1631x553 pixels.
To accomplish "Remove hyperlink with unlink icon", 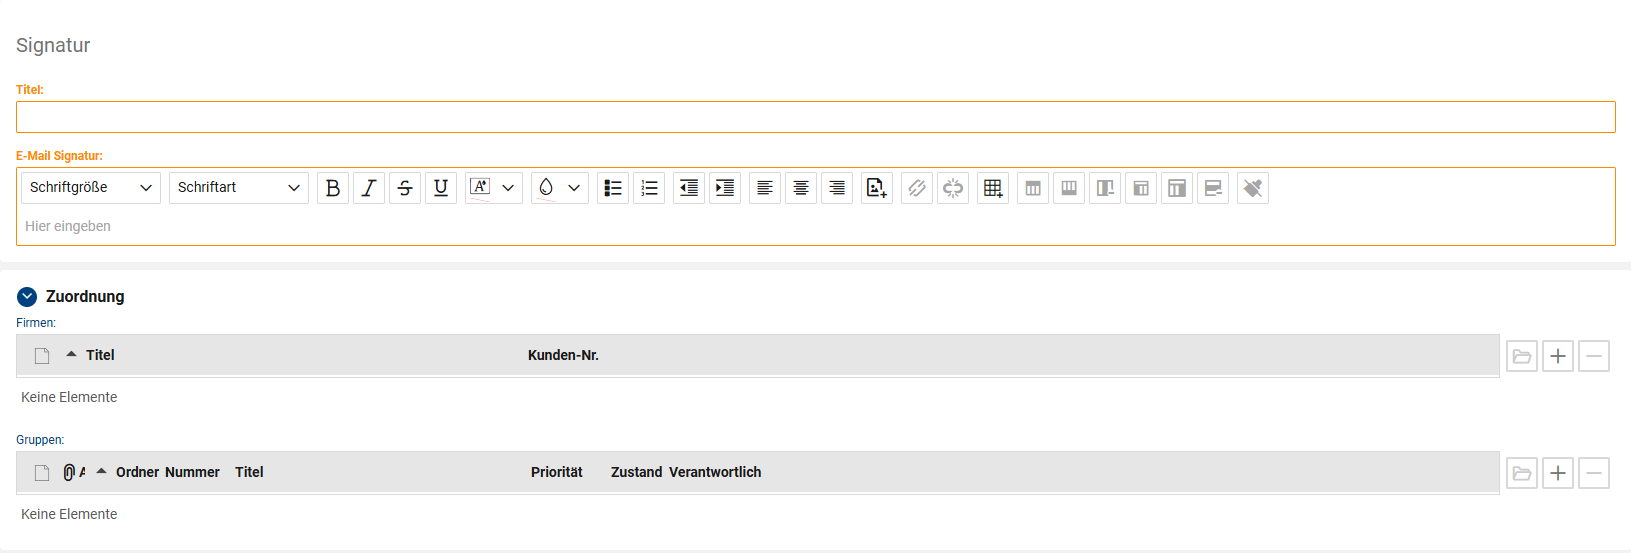I will (x=953, y=188).
